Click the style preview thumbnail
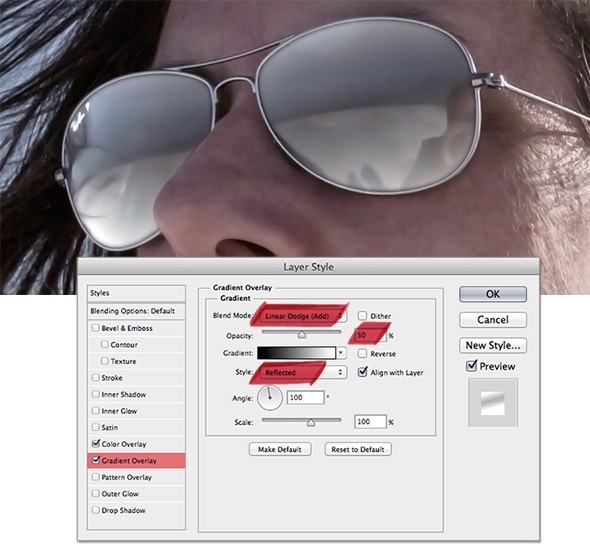 pyautogui.click(x=493, y=403)
